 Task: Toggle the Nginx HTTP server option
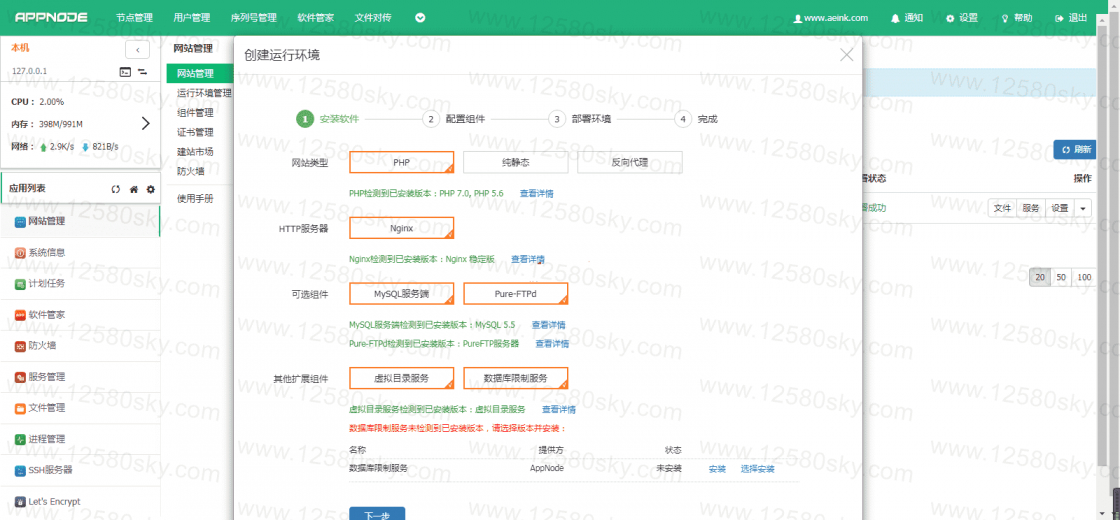401,228
